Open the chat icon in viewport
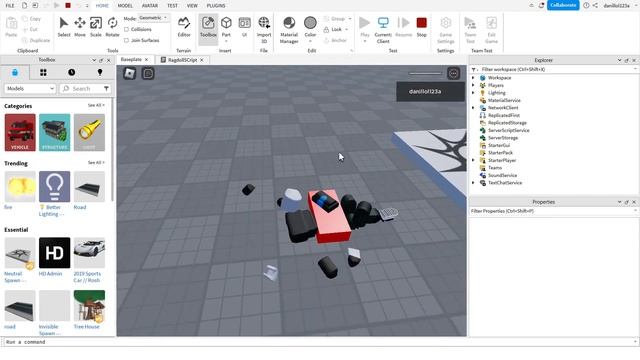Image resolution: width=640 pixels, height=360 pixels. tap(148, 73)
